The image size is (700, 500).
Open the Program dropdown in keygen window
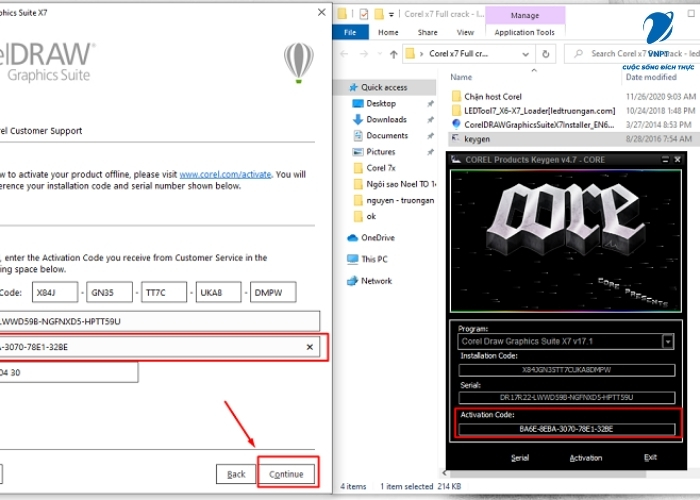click(668, 341)
